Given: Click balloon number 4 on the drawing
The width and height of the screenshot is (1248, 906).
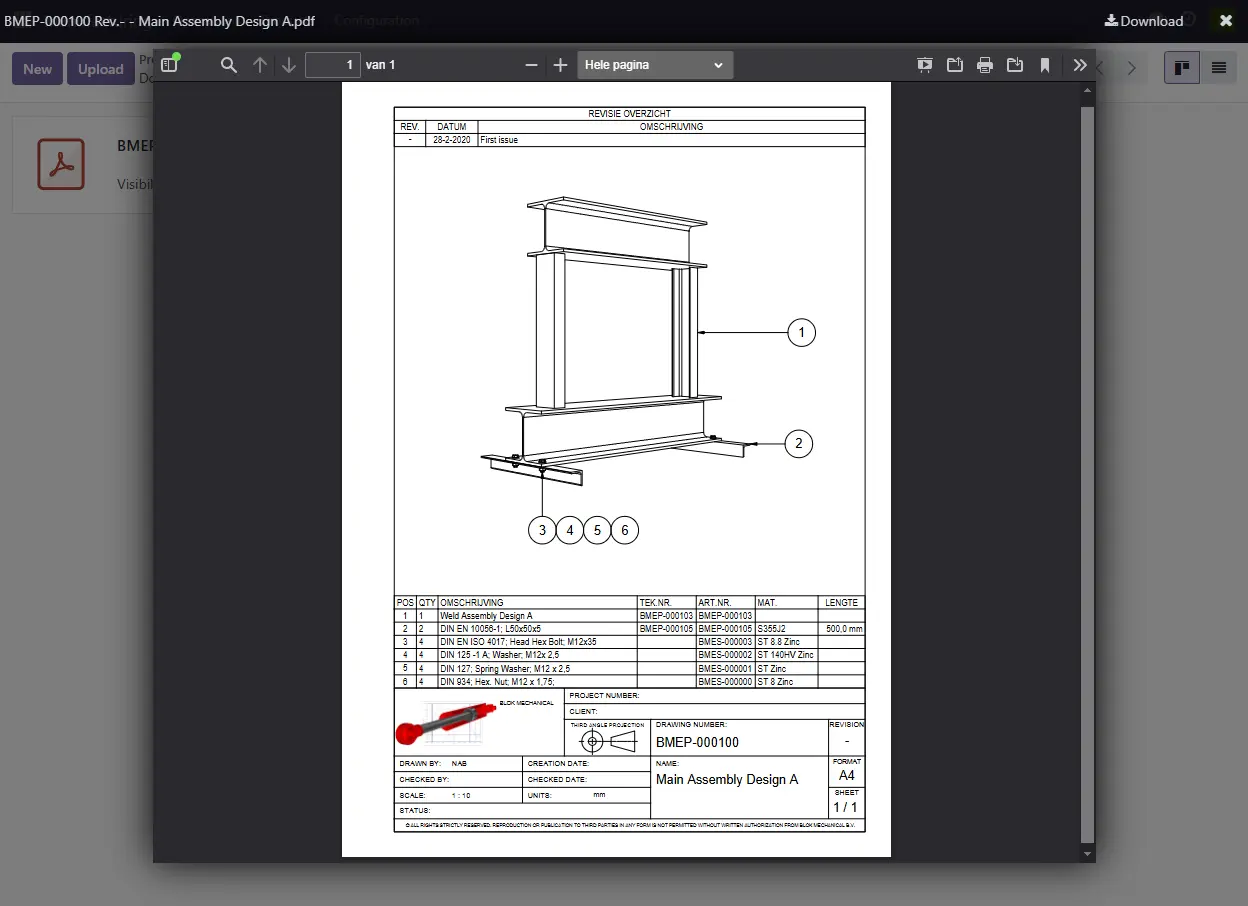Looking at the screenshot, I should click(x=570, y=530).
